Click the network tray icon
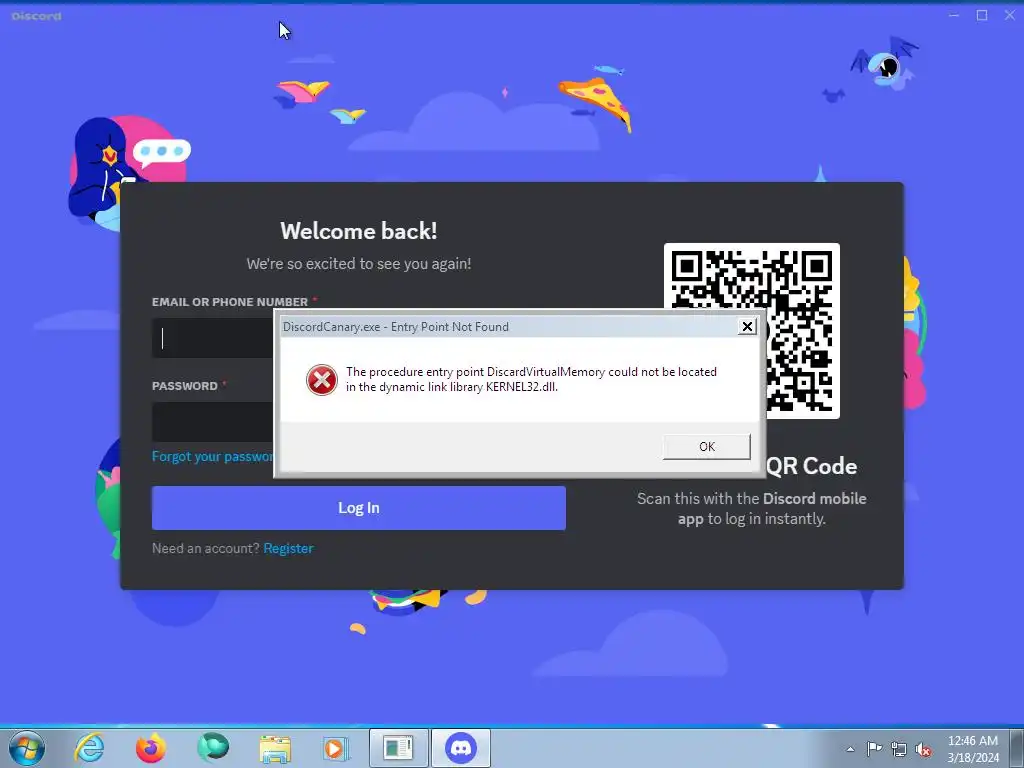Image resolution: width=1024 pixels, height=768 pixels. [x=899, y=749]
